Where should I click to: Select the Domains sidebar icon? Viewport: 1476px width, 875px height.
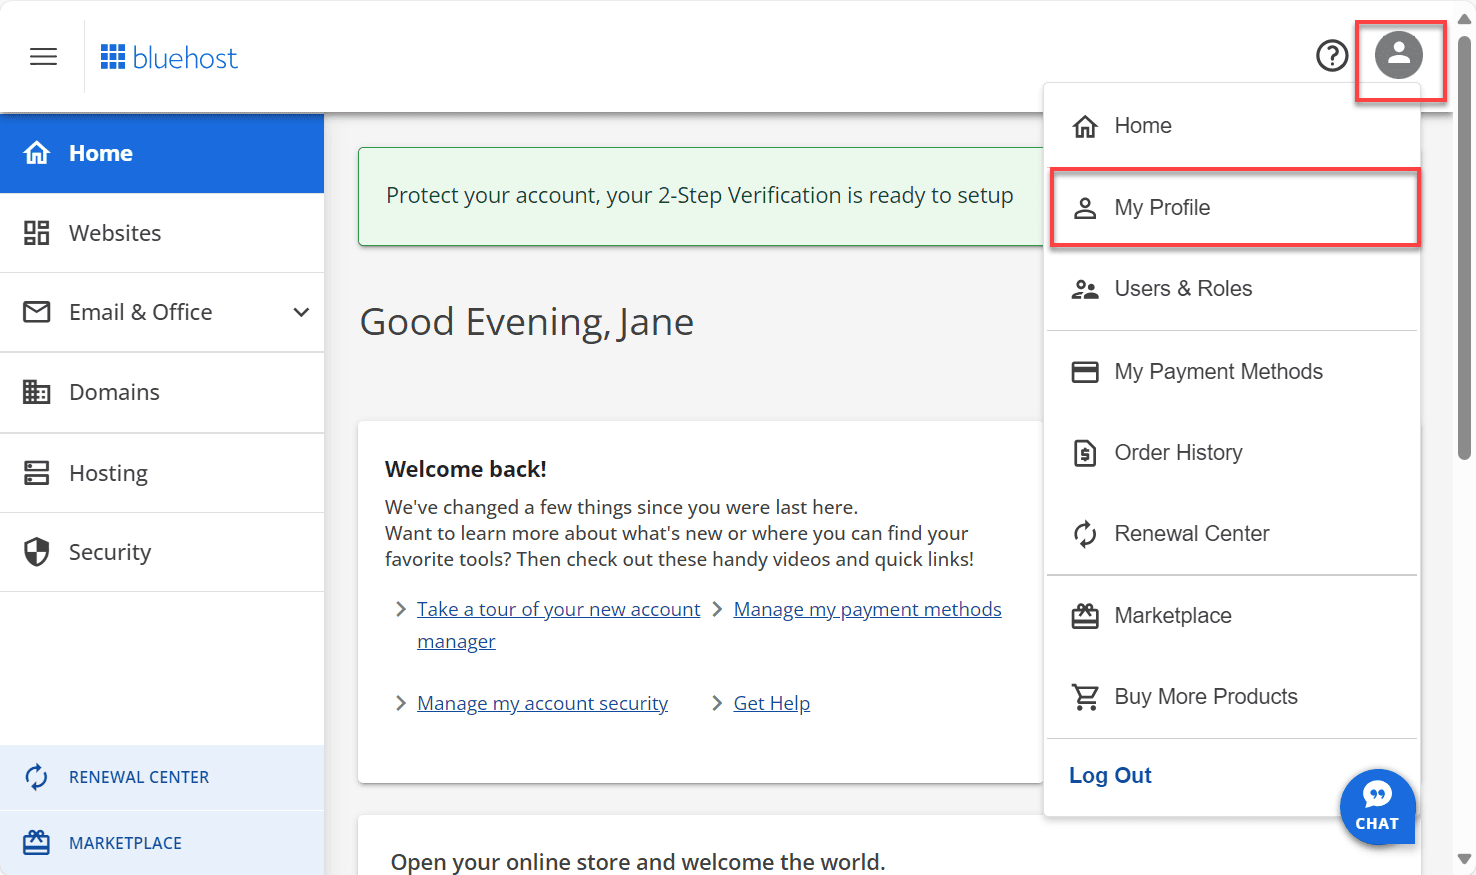36,392
